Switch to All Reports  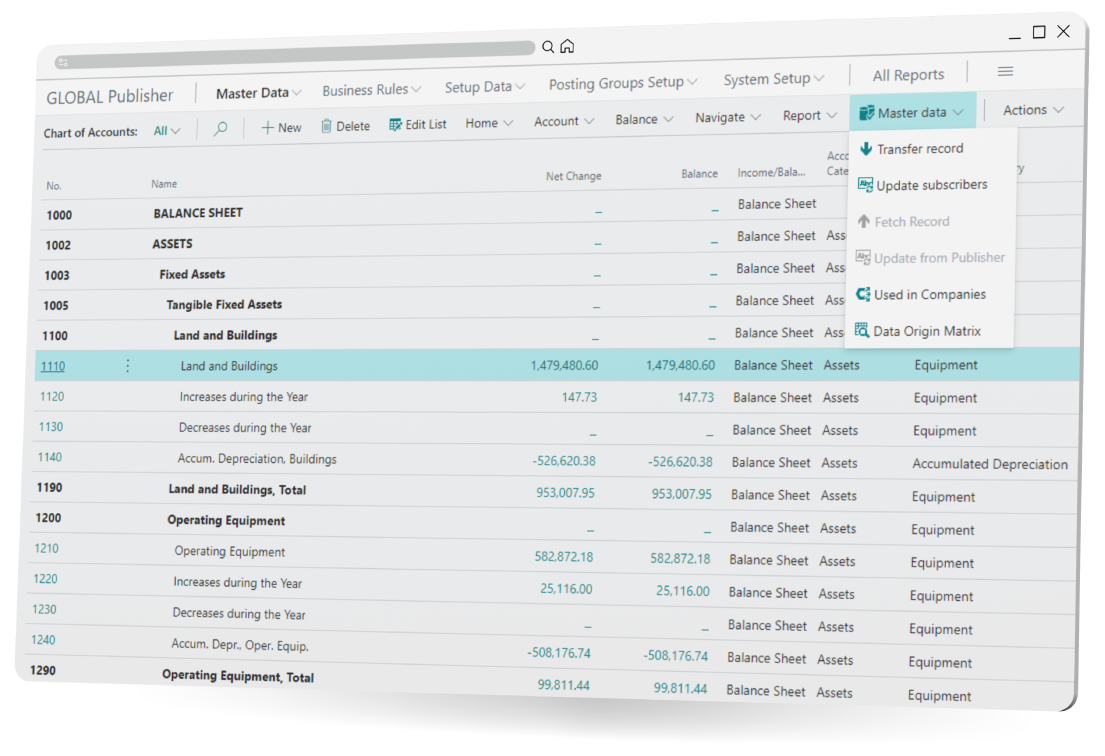[907, 74]
